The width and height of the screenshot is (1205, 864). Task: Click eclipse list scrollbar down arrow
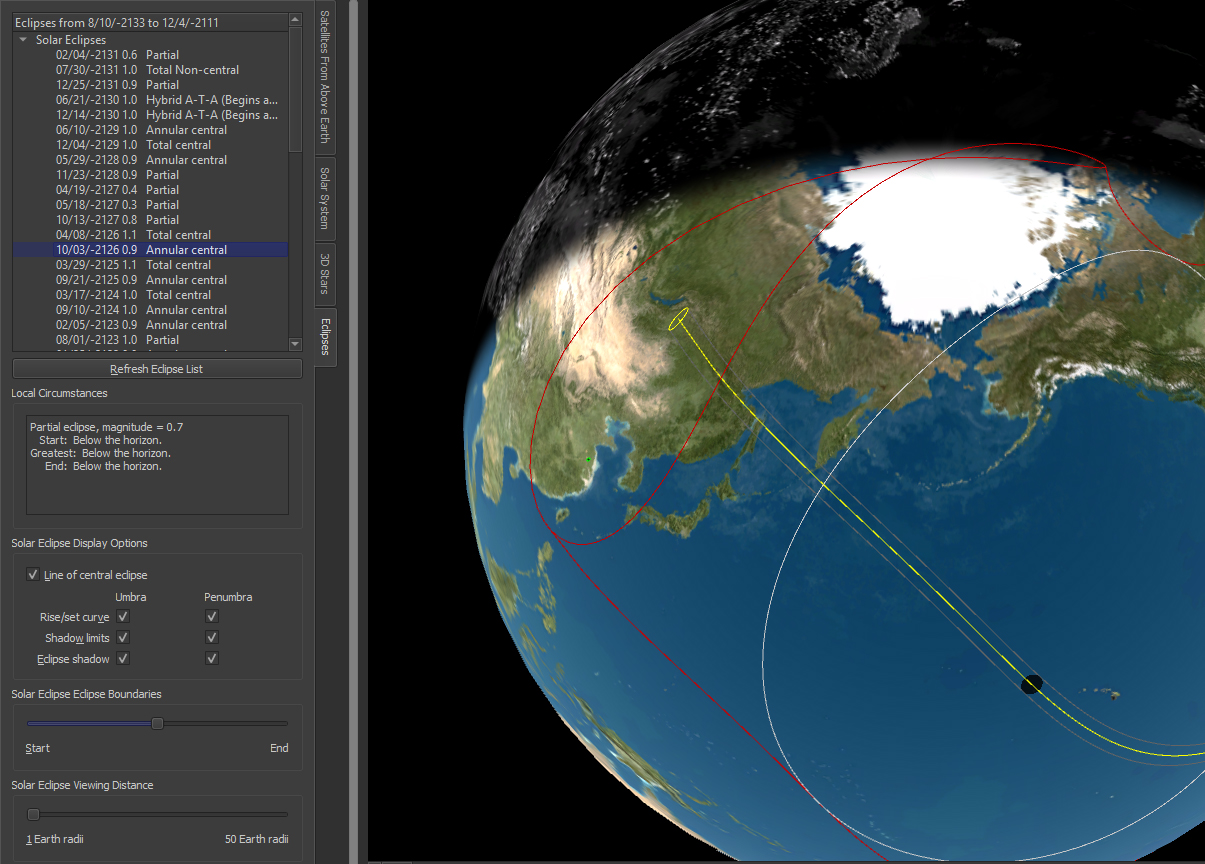[295, 344]
